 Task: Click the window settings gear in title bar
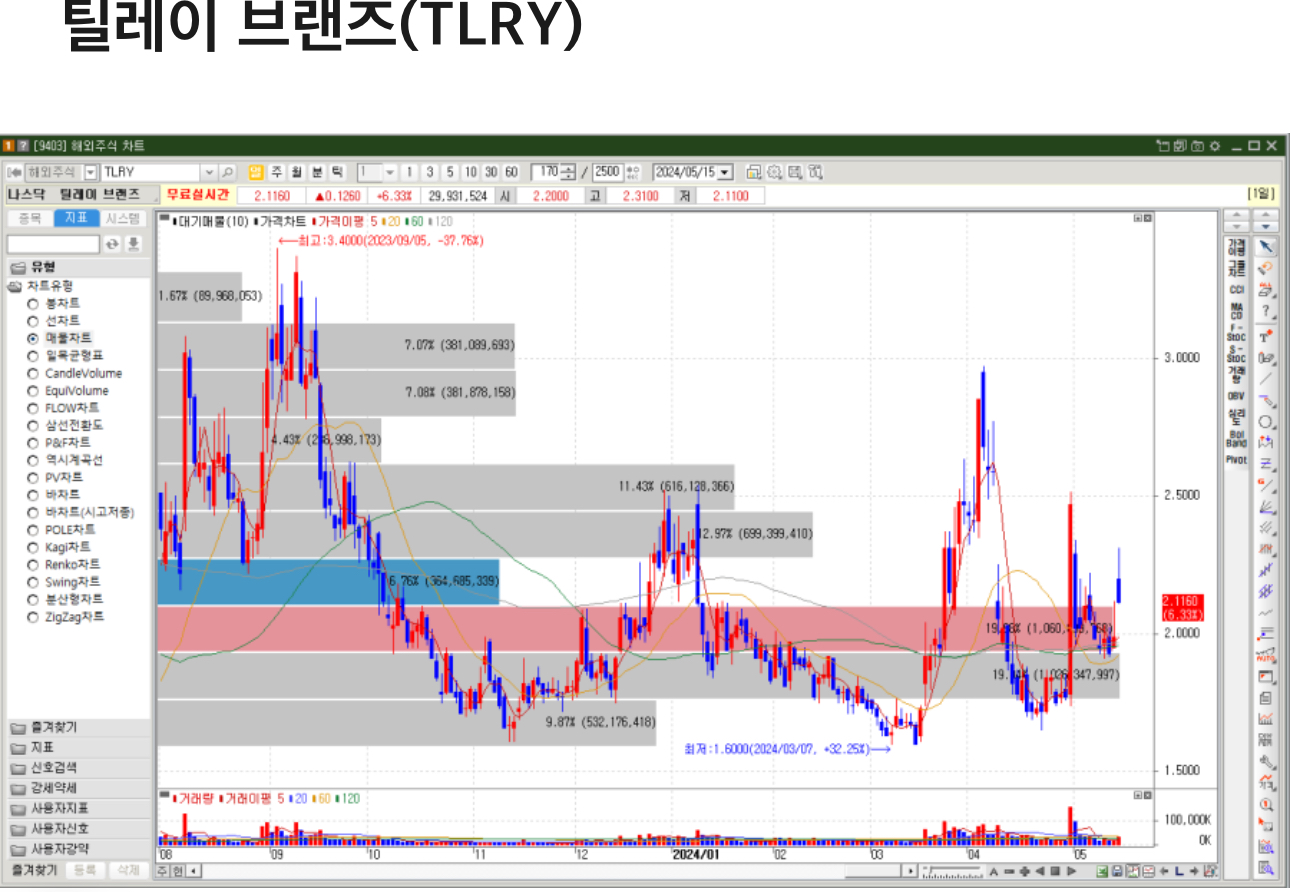pos(1214,146)
